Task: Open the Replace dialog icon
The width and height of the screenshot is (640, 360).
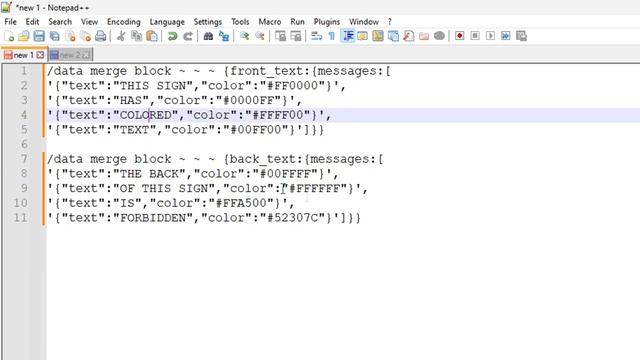Action: point(224,36)
